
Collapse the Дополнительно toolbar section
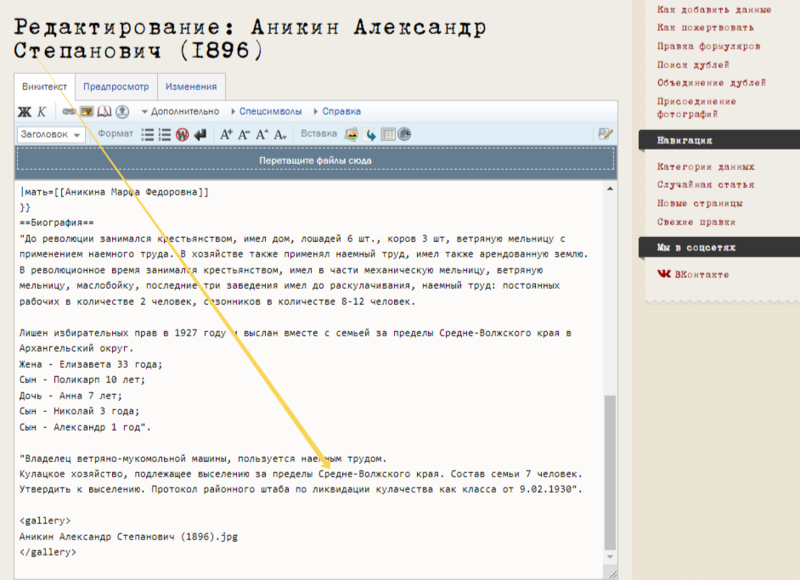pos(180,111)
